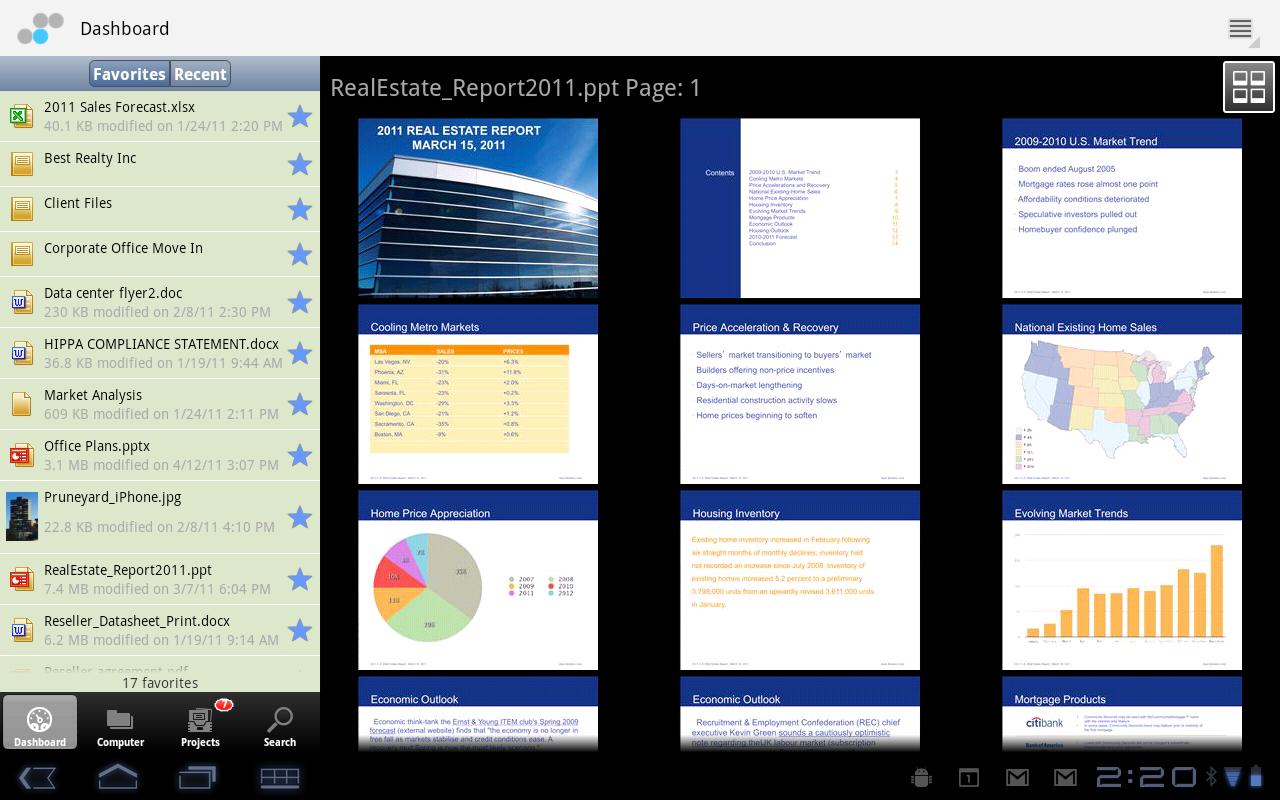Tap the Bluetooth status icon

1210,777
